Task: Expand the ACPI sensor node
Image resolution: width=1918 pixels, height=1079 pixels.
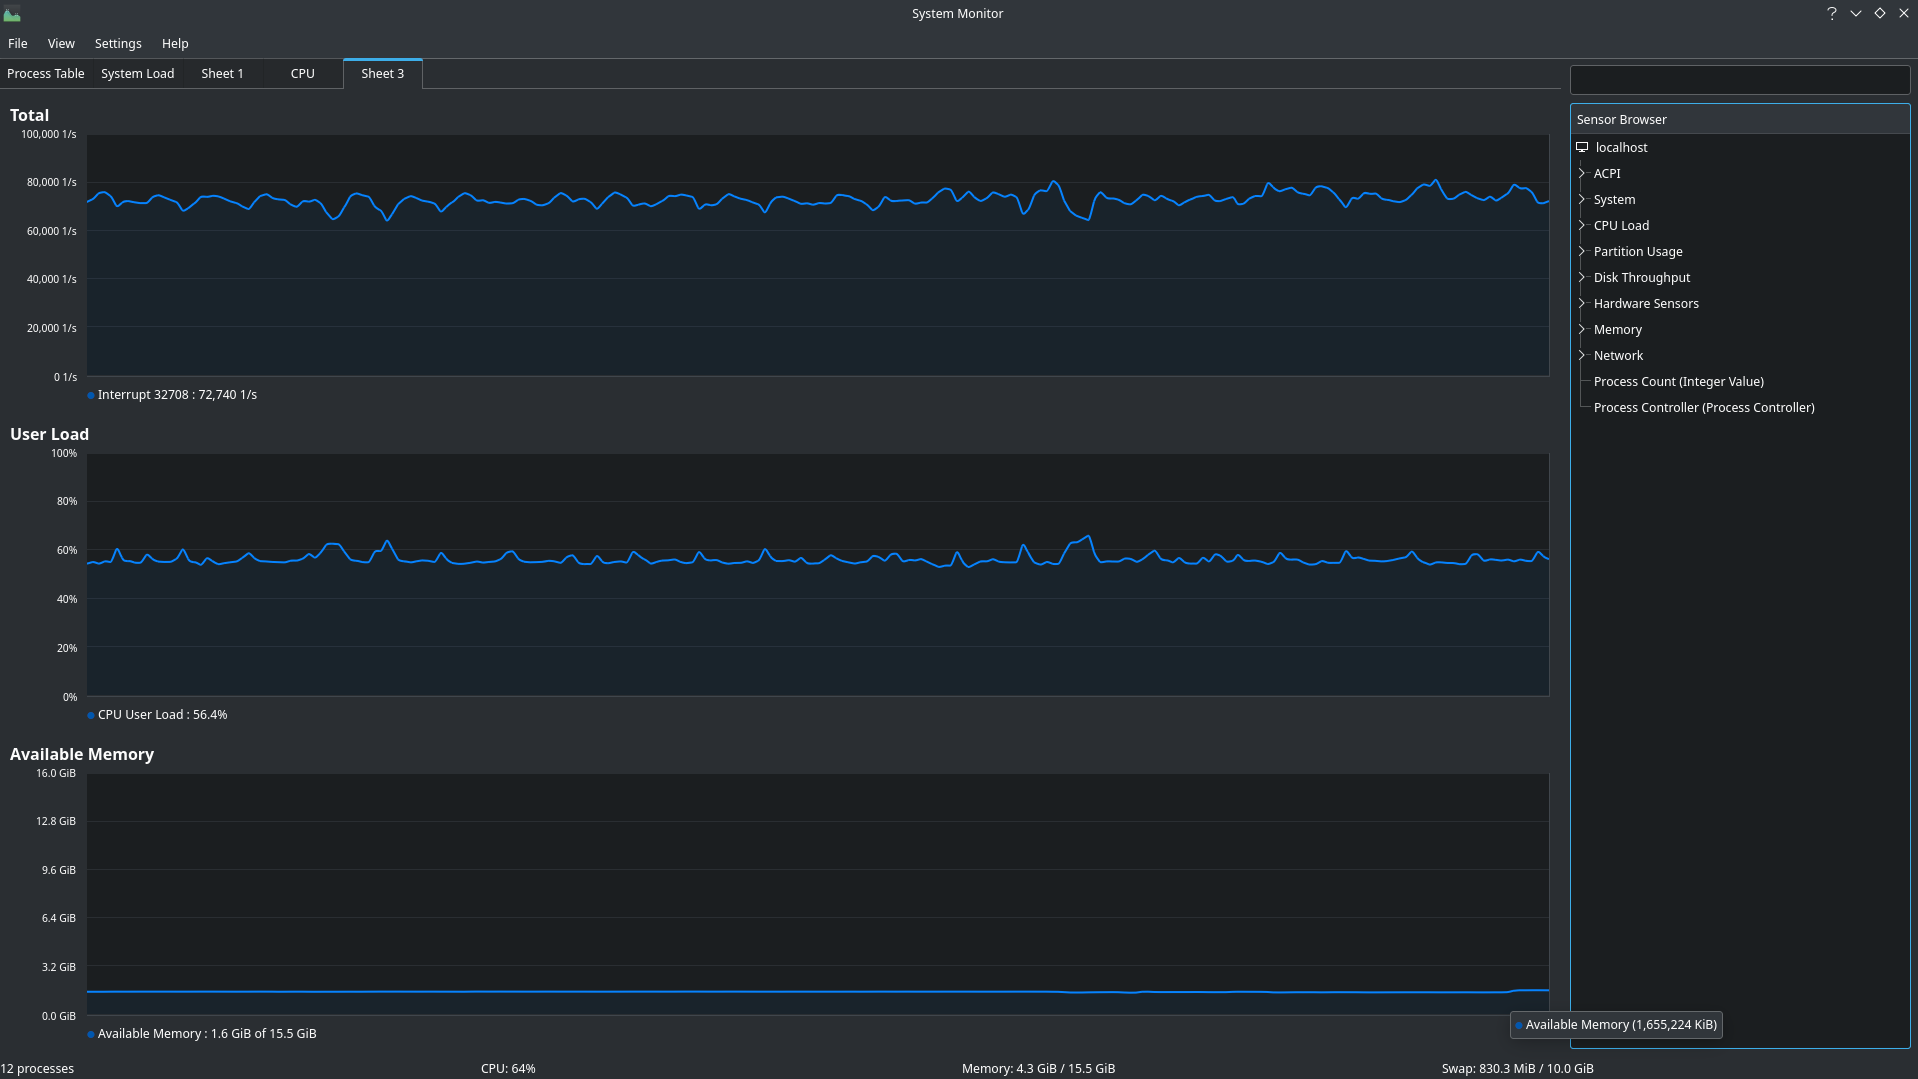Action: point(1582,173)
